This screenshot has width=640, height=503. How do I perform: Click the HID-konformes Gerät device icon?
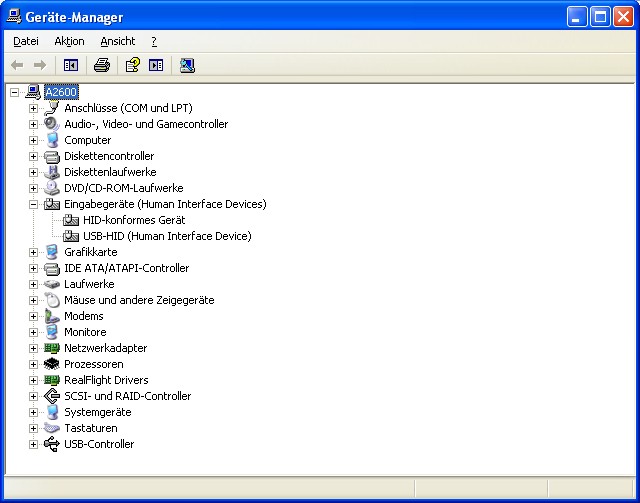pos(71,220)
